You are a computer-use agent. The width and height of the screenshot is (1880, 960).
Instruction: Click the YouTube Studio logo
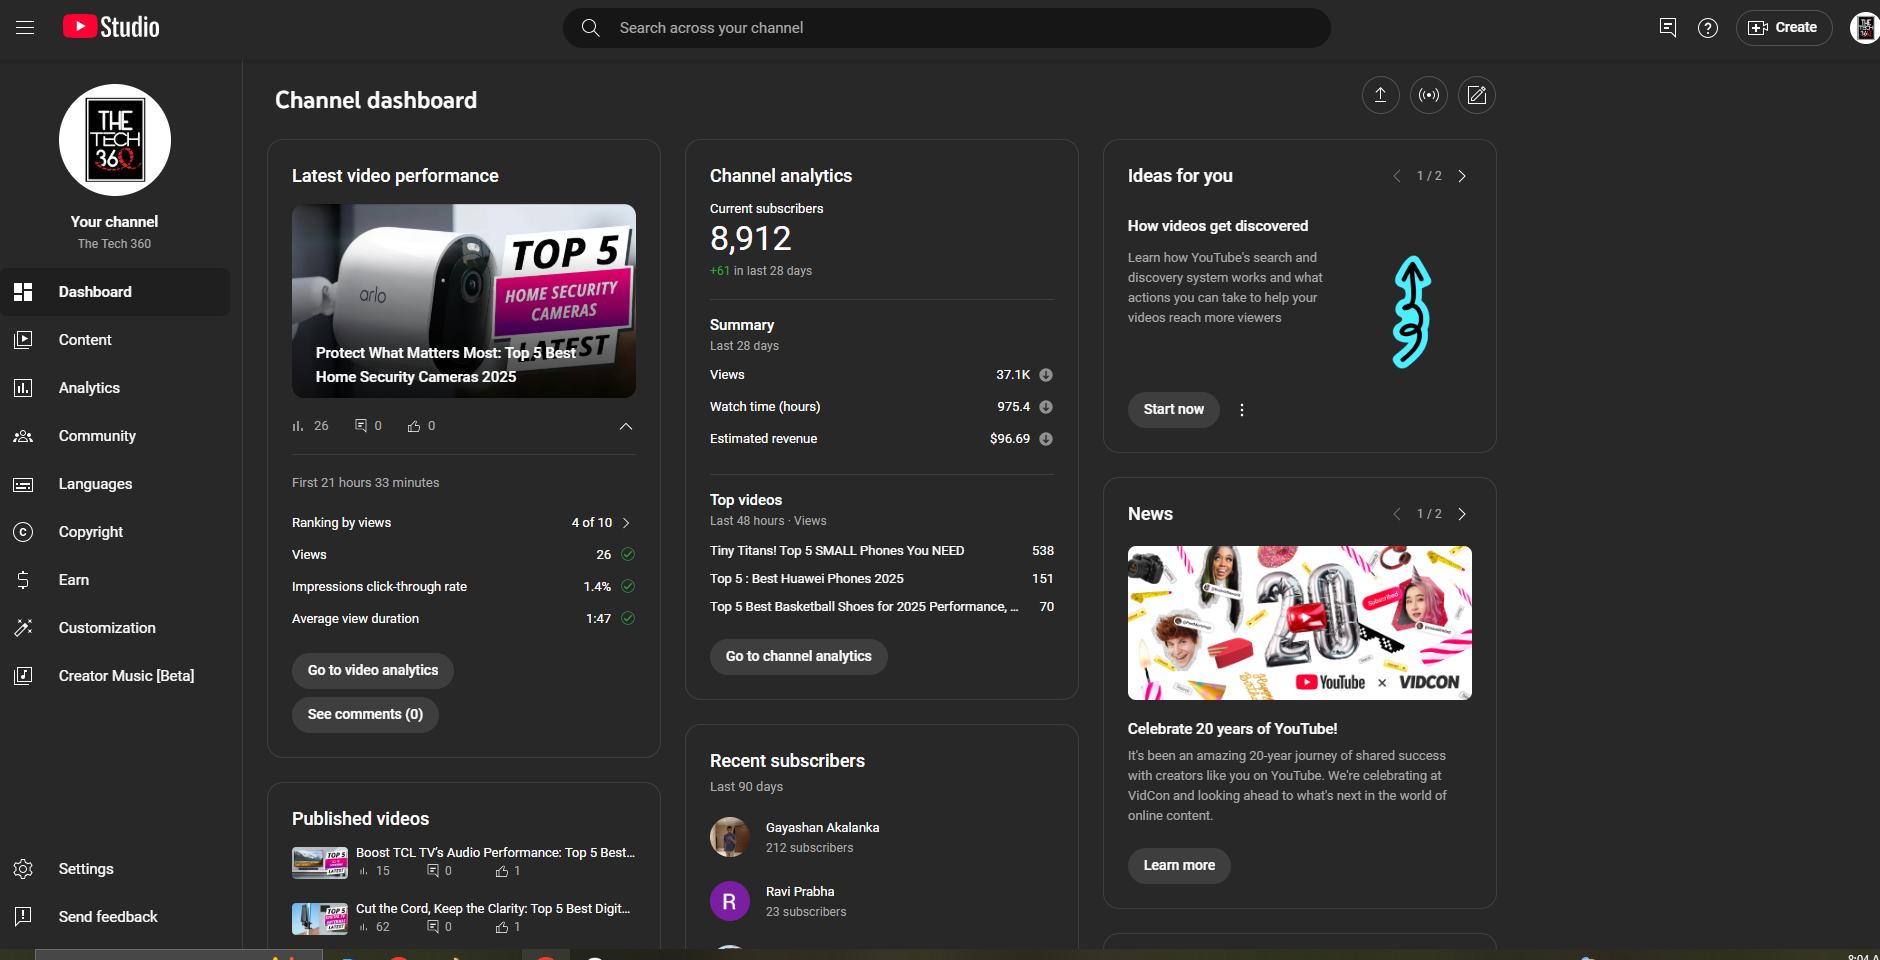click(x=111, y=27)
